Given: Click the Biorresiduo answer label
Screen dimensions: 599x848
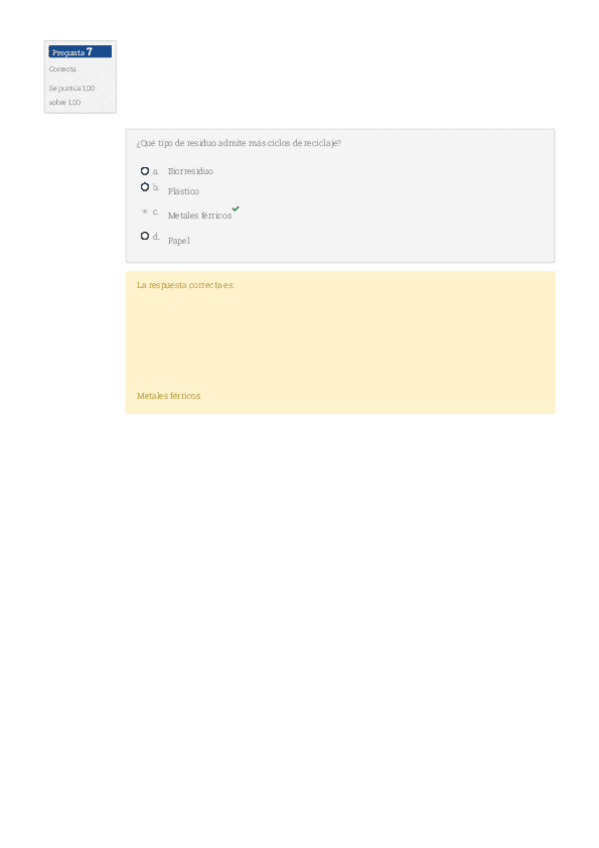Looking at the screenshot, I should [x=190, y=171].
